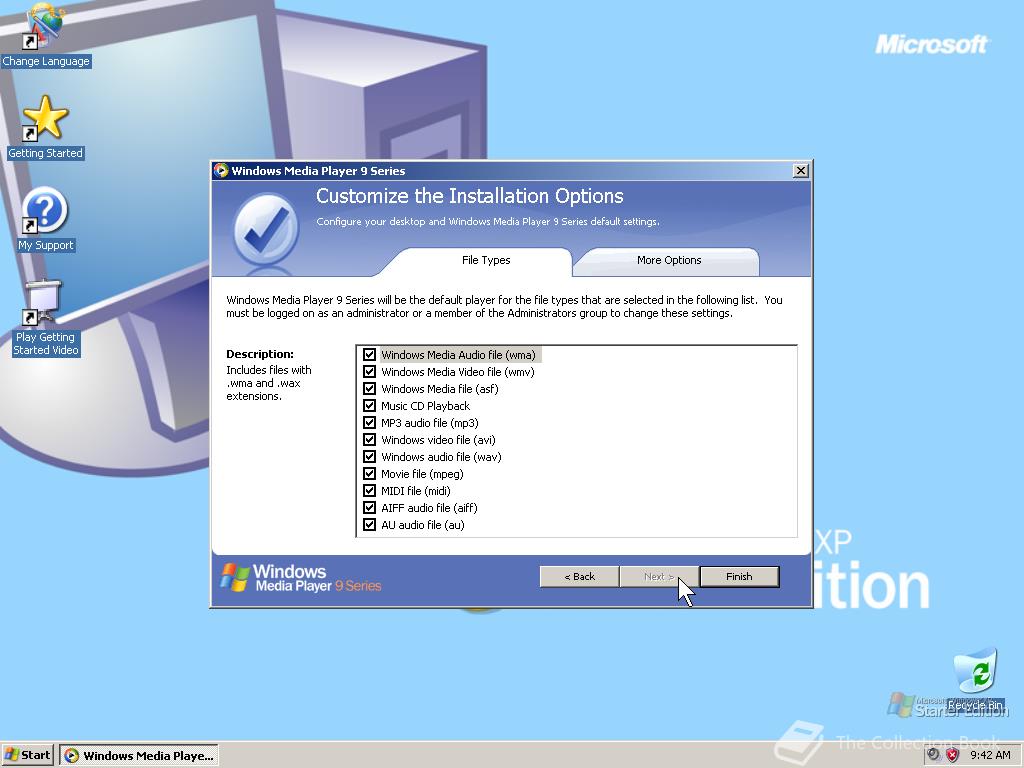Switch to the More Options tab
This screenshot has width=1024, height=768.
coord(669,261)
